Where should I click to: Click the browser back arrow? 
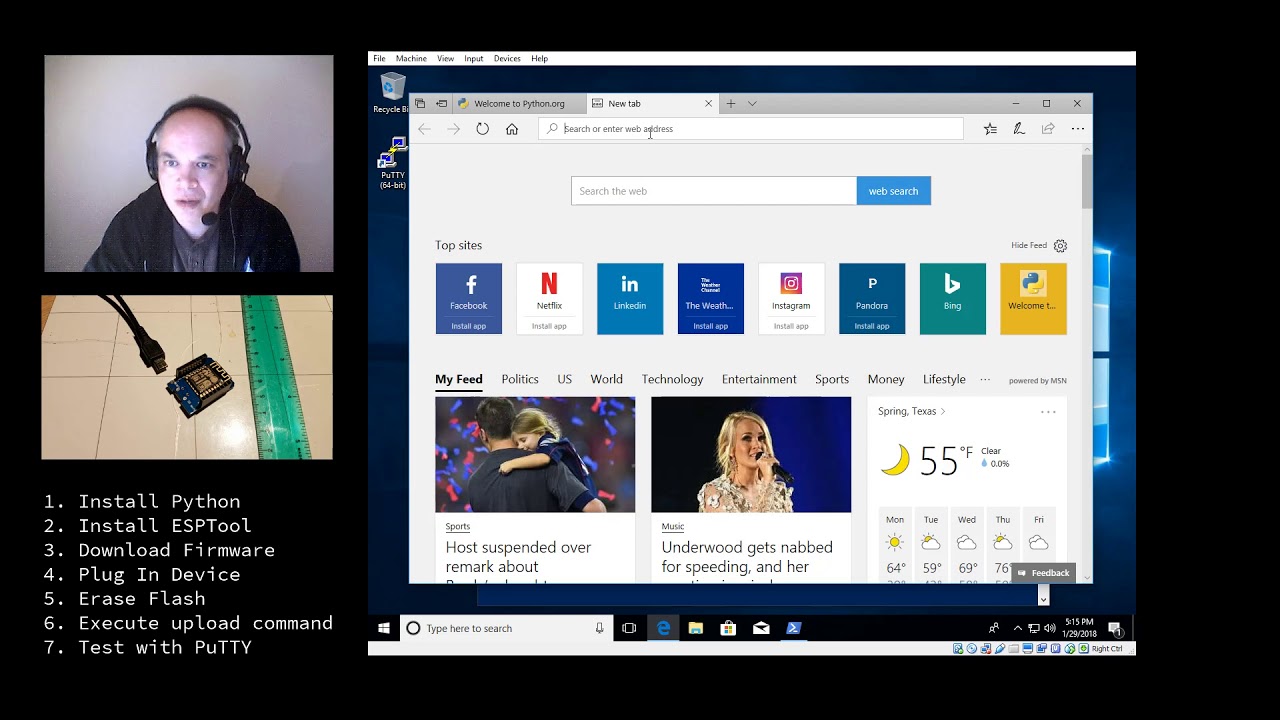424,129
